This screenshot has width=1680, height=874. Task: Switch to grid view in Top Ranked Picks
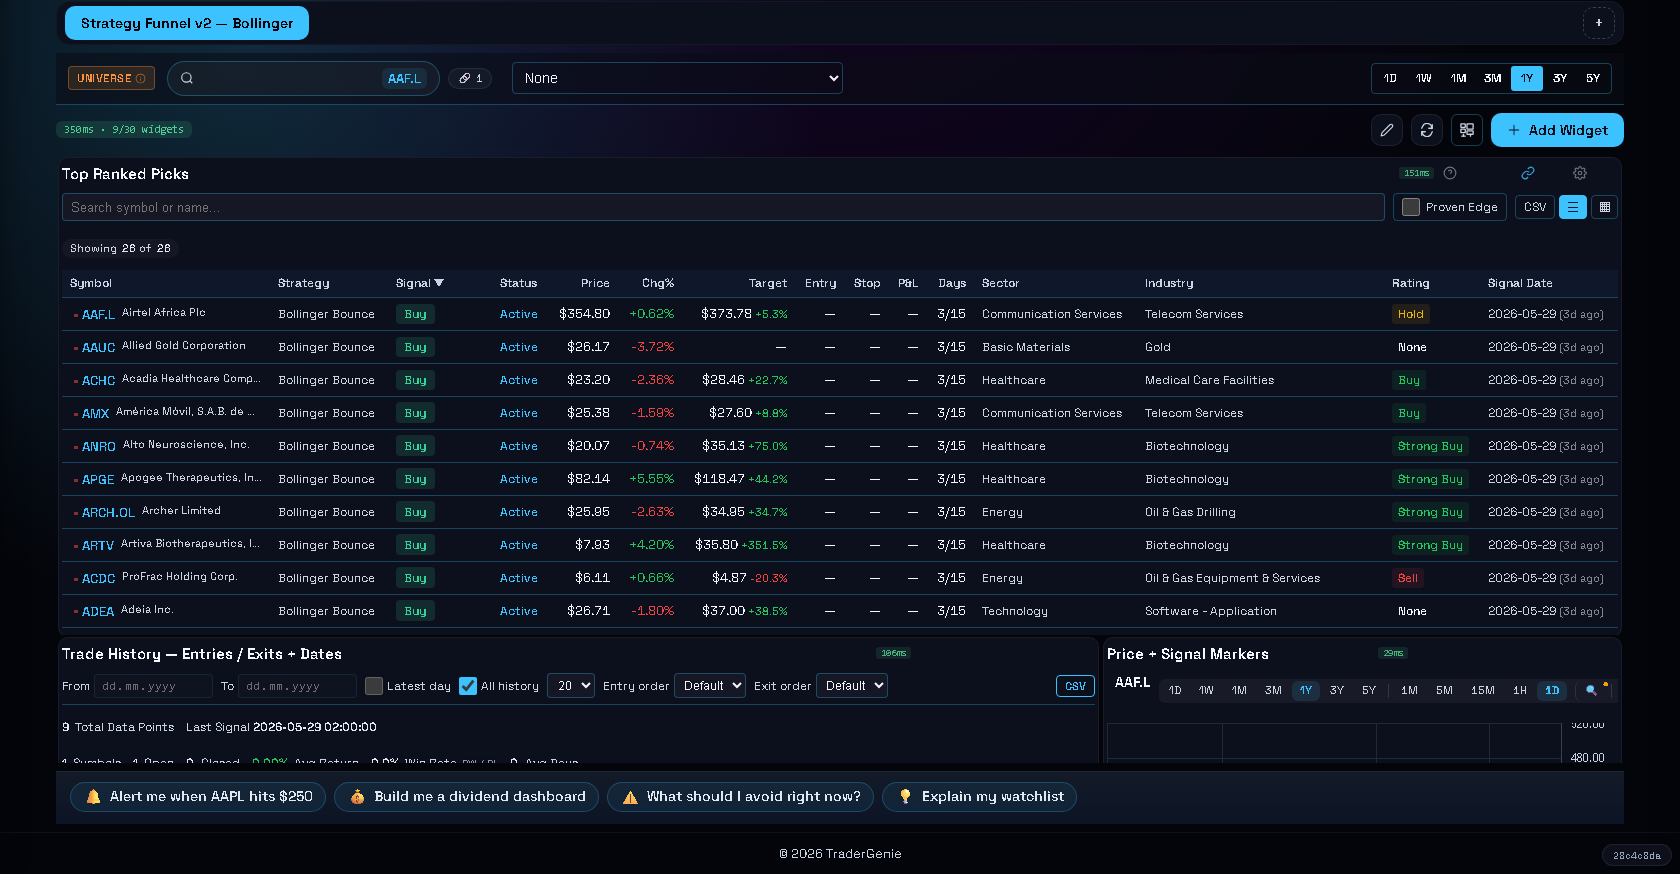1605,207
